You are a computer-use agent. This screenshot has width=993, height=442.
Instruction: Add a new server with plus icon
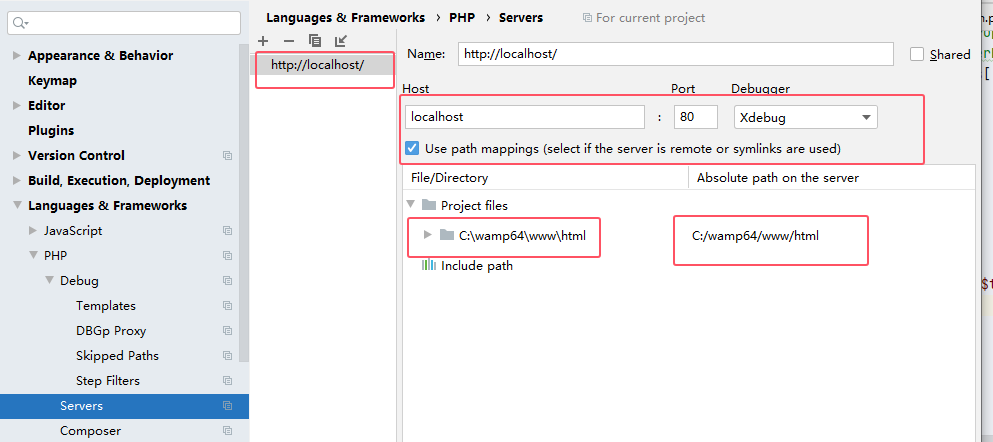tap(263, 41)
